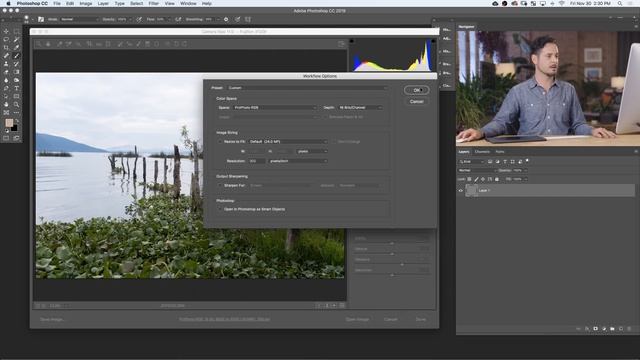Open the Preset dropdown in Workflow Options

point(307,88)
